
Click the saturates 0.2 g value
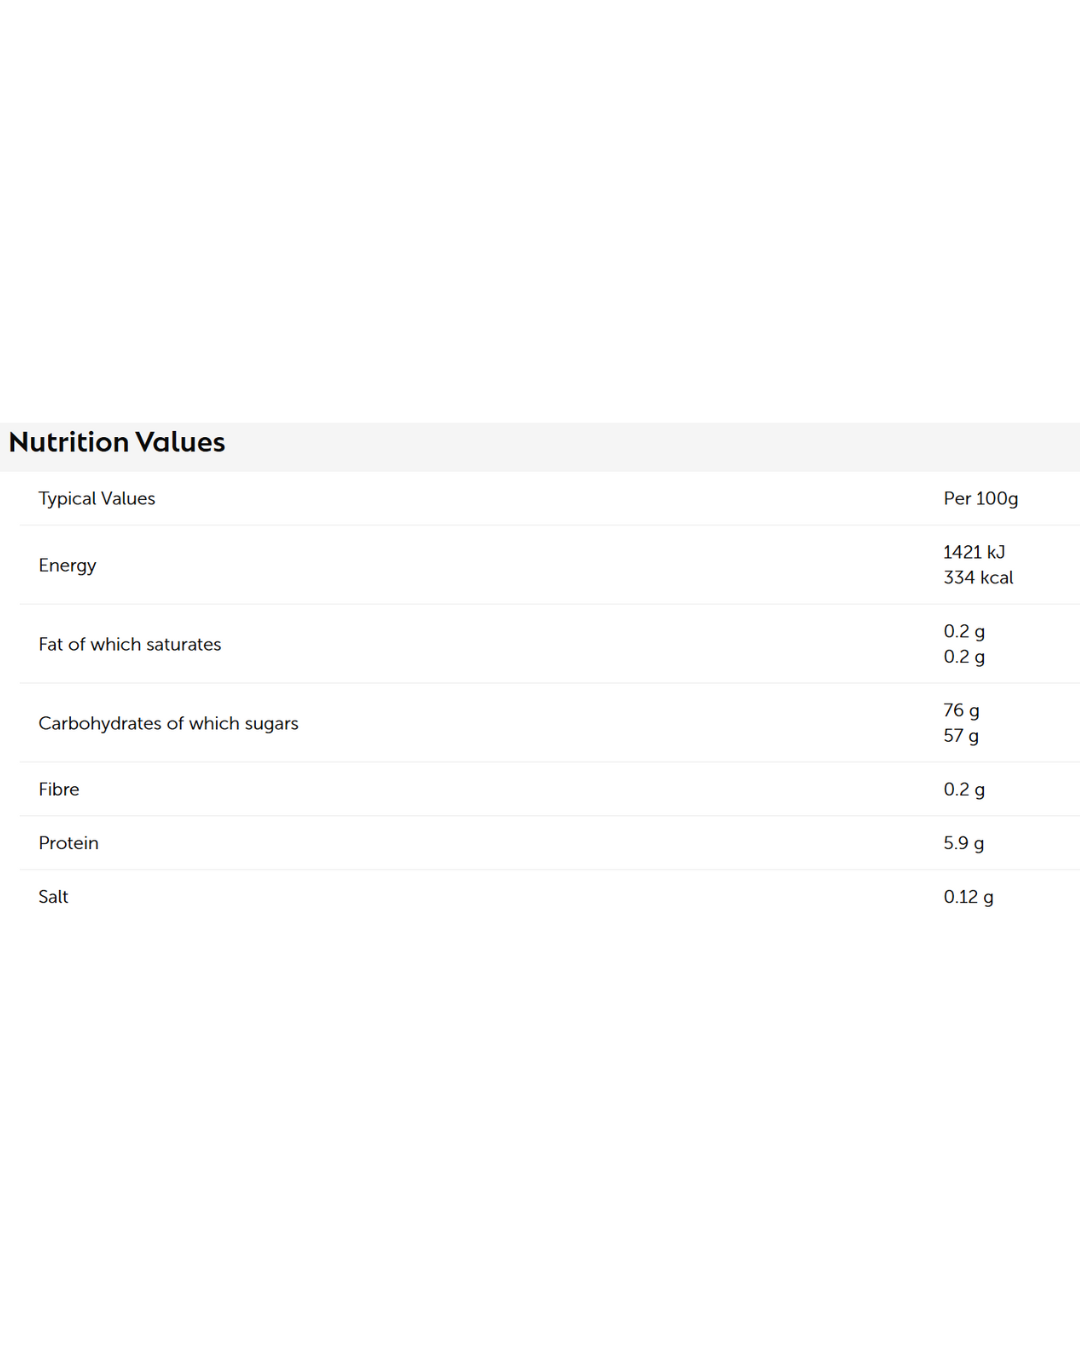click(963, 657)
